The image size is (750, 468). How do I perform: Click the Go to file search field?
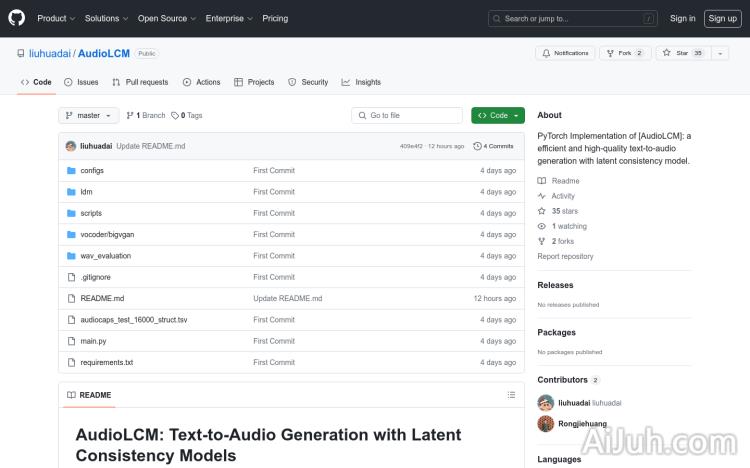pos(407,115)
